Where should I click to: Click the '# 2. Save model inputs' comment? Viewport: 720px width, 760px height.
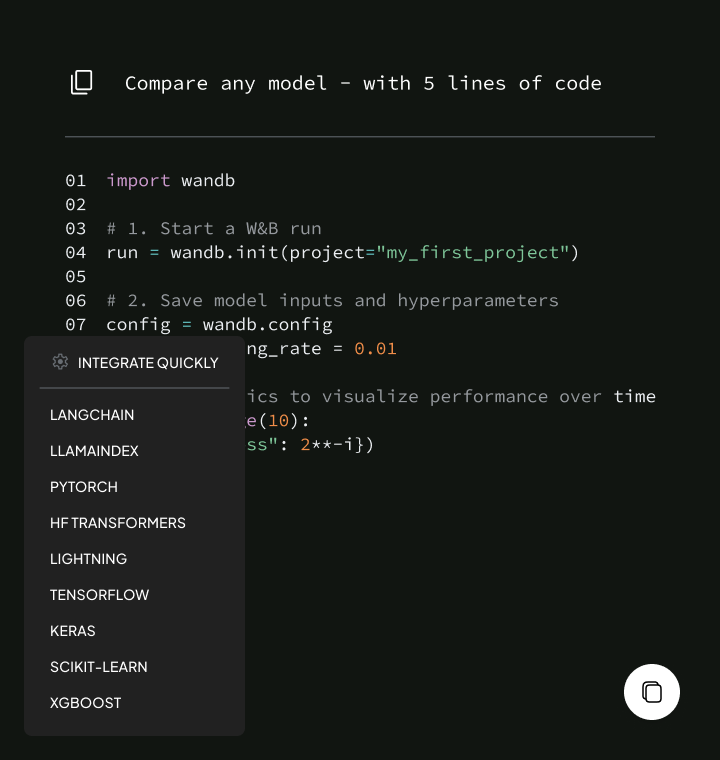[333, 301]
